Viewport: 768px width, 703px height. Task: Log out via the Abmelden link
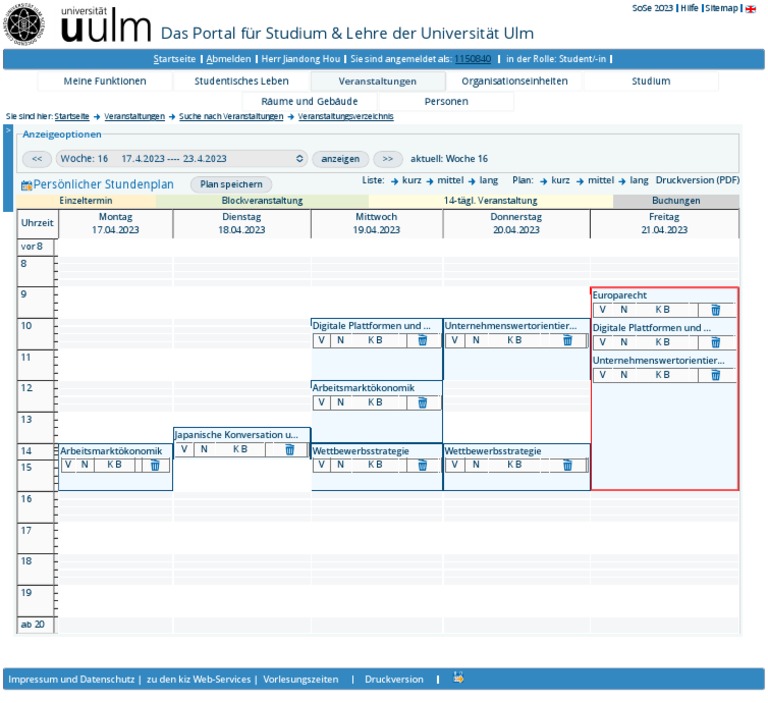click(x=228, y=59)
